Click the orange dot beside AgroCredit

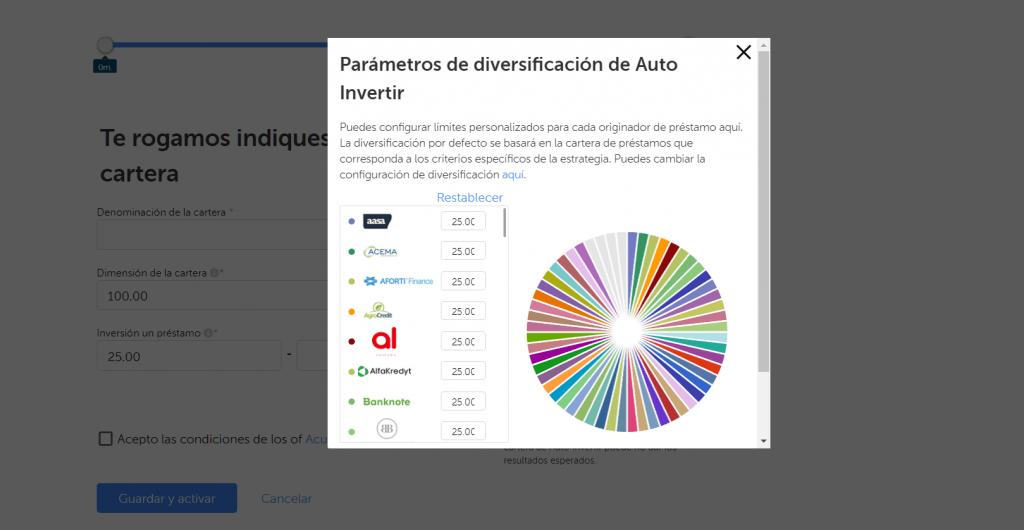point(351,312)
